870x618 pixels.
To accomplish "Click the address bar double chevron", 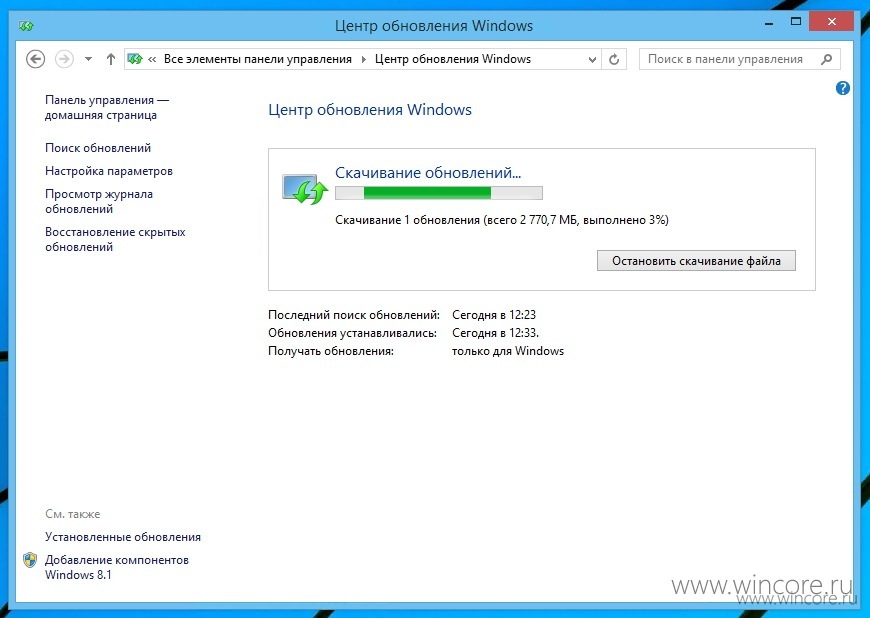I will [152, 59].
